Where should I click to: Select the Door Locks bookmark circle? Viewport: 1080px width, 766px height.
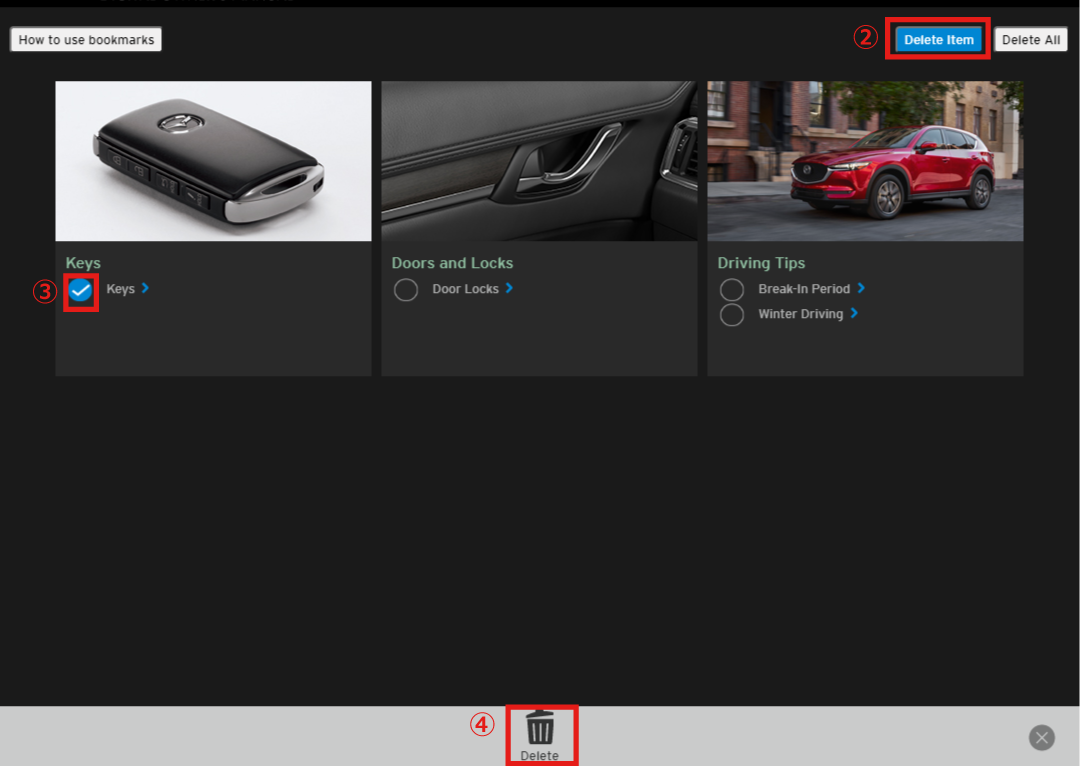[x=406, y=290]
